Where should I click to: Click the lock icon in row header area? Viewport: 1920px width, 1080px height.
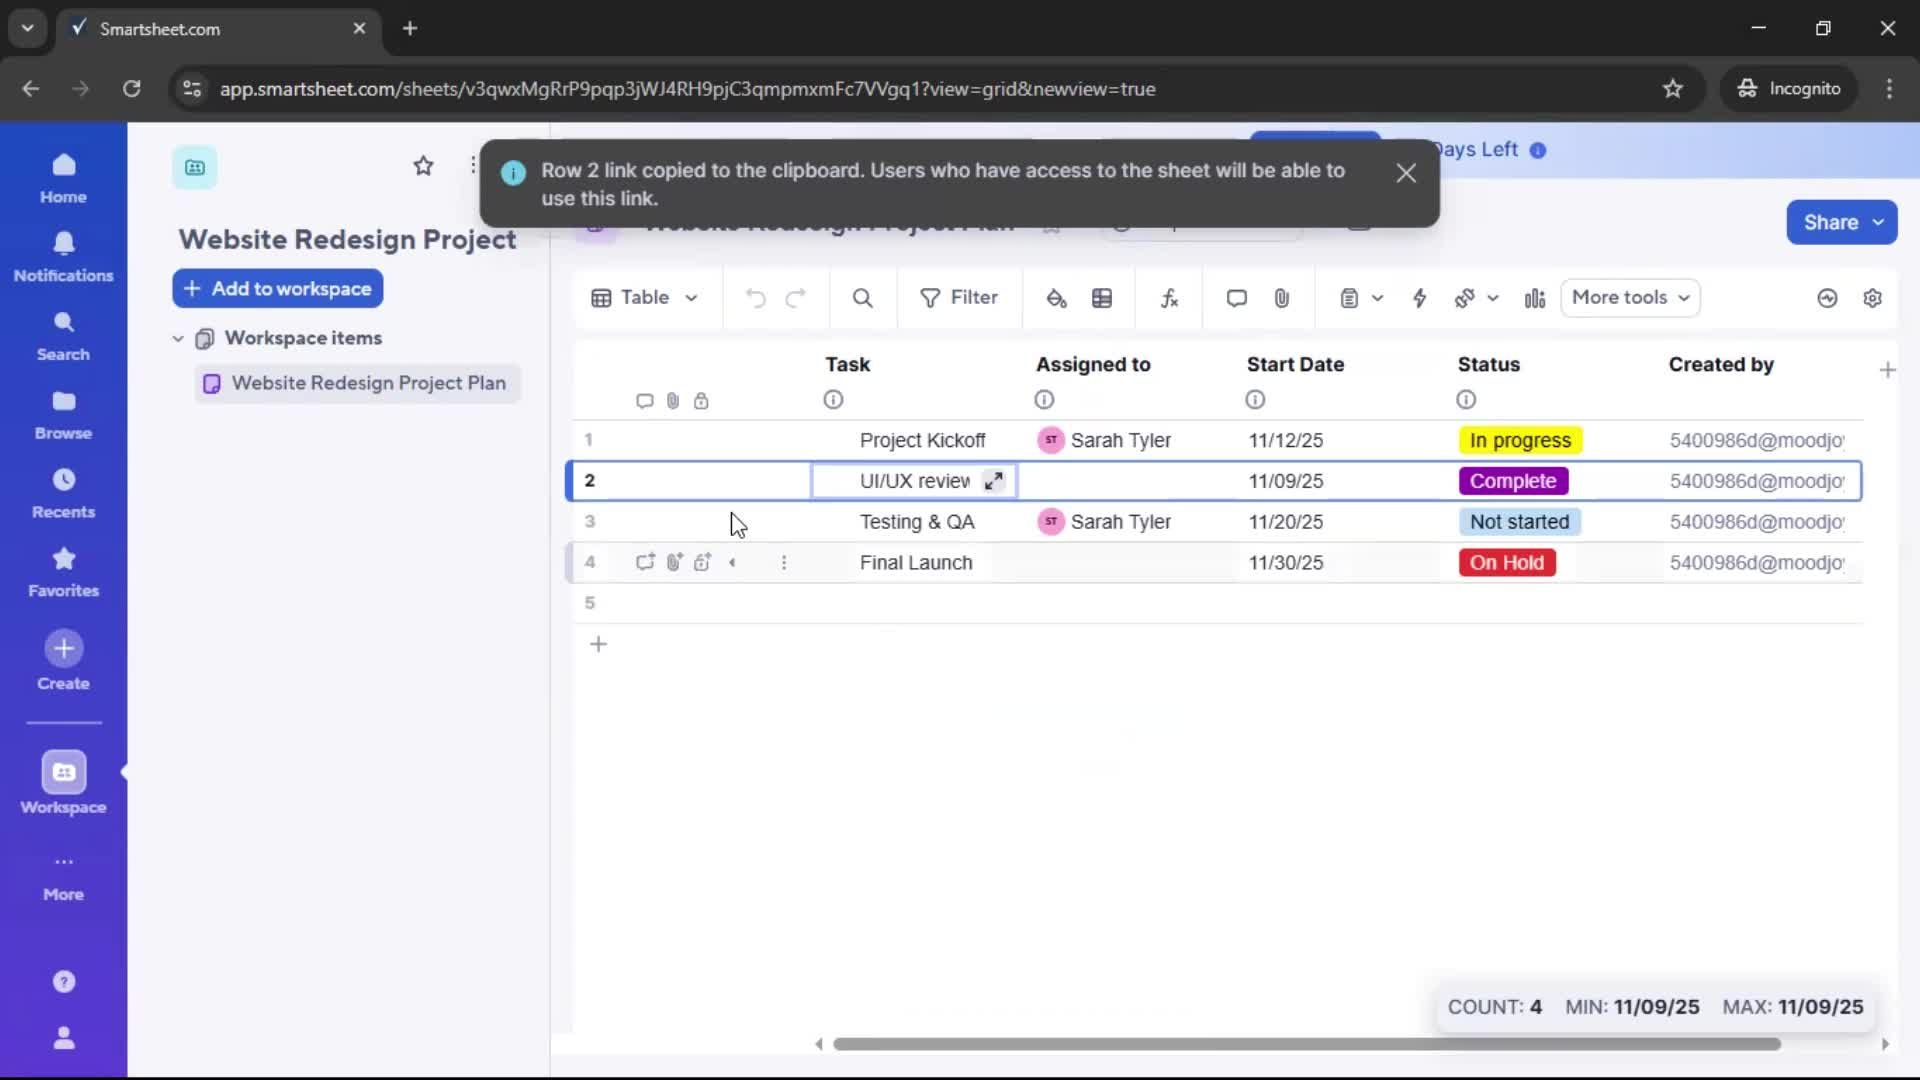point(703,400)
